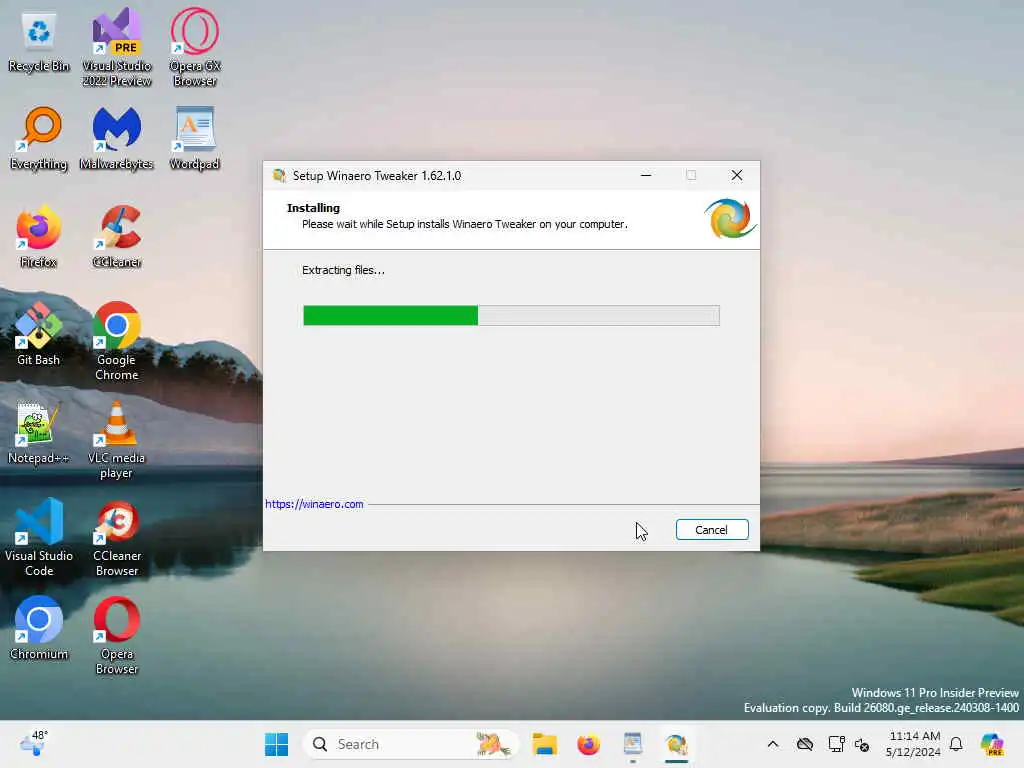Screen dimensions: 1024x768
Task: Select the Chromium desktop shortcut
Action: click(x=39, y=628)
